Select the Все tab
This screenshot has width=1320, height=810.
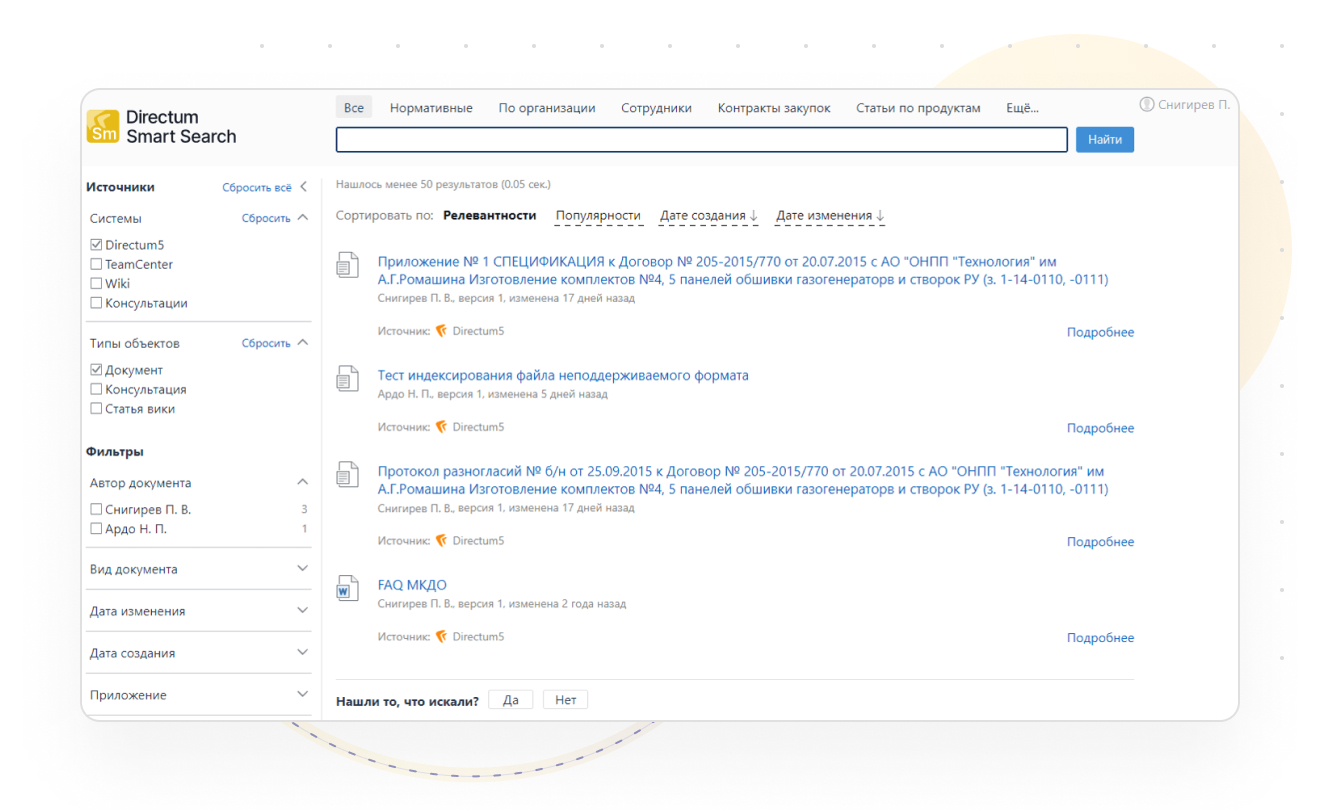354,108
